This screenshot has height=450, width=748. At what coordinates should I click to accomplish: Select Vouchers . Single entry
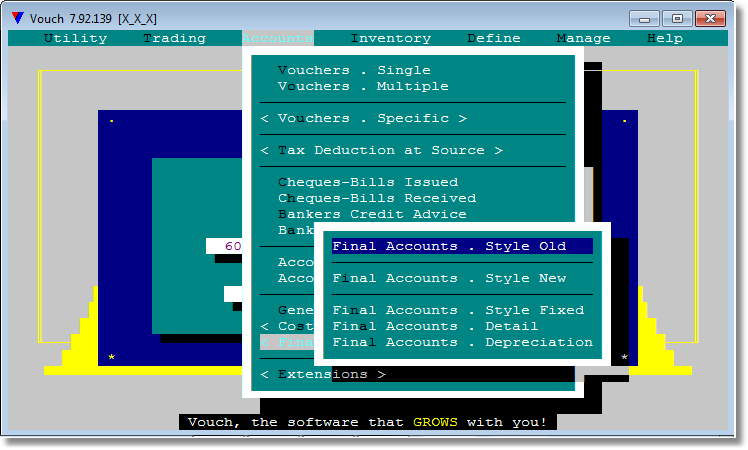tap(354, 70)
